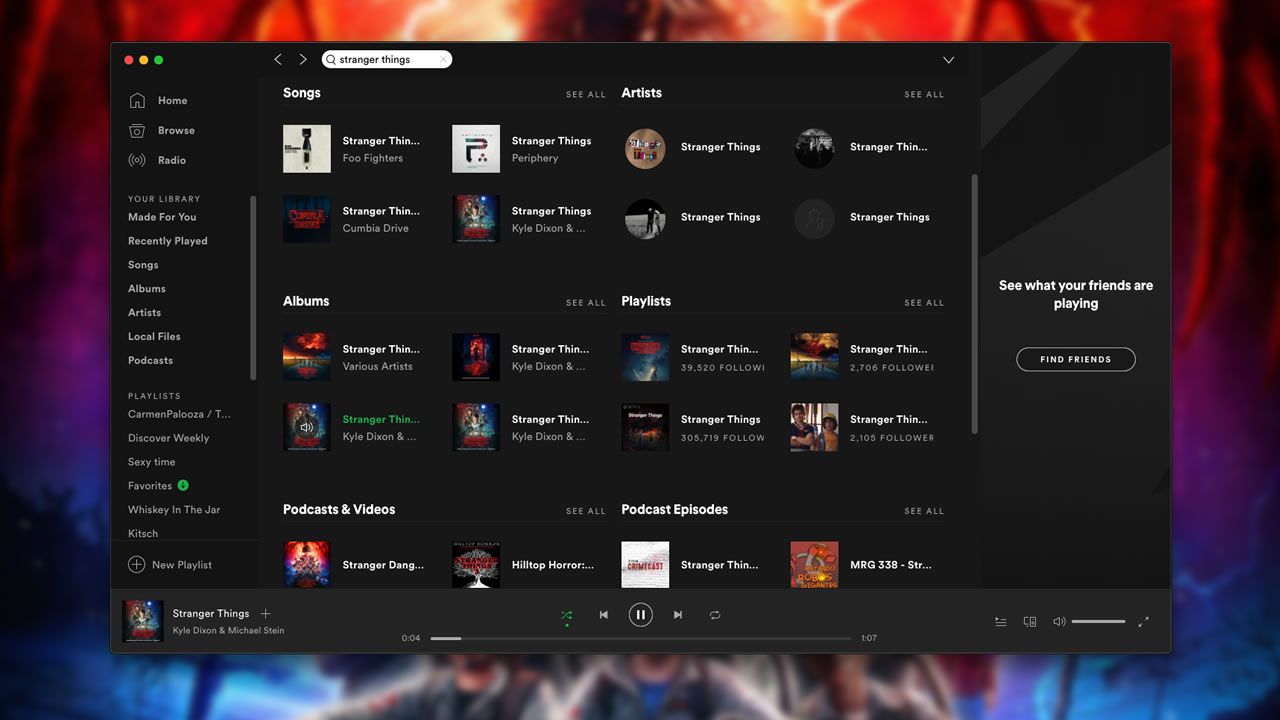Click the song progress bar
Image resolution: width=1280 pixels, height=720 pixels.
[x=641, y=638]
